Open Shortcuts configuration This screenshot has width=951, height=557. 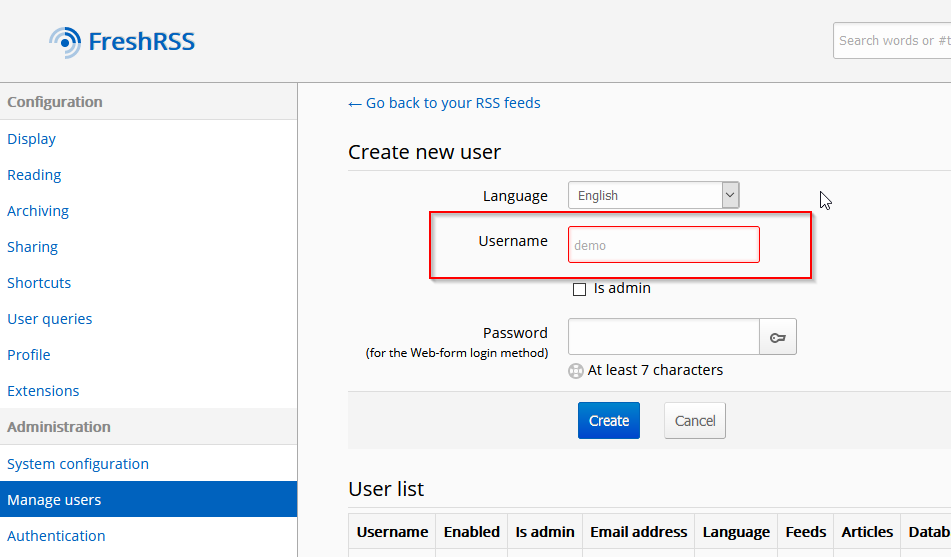click(x=39, y=283)
